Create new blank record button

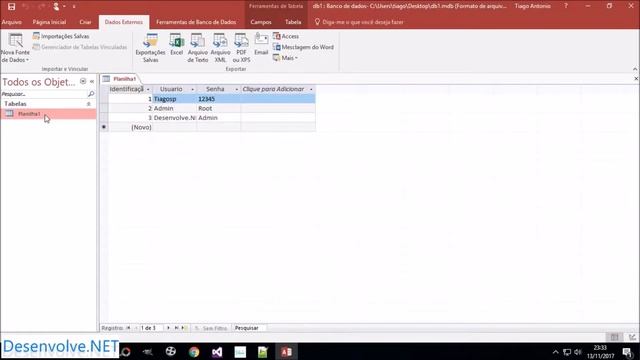click(184, 328)
